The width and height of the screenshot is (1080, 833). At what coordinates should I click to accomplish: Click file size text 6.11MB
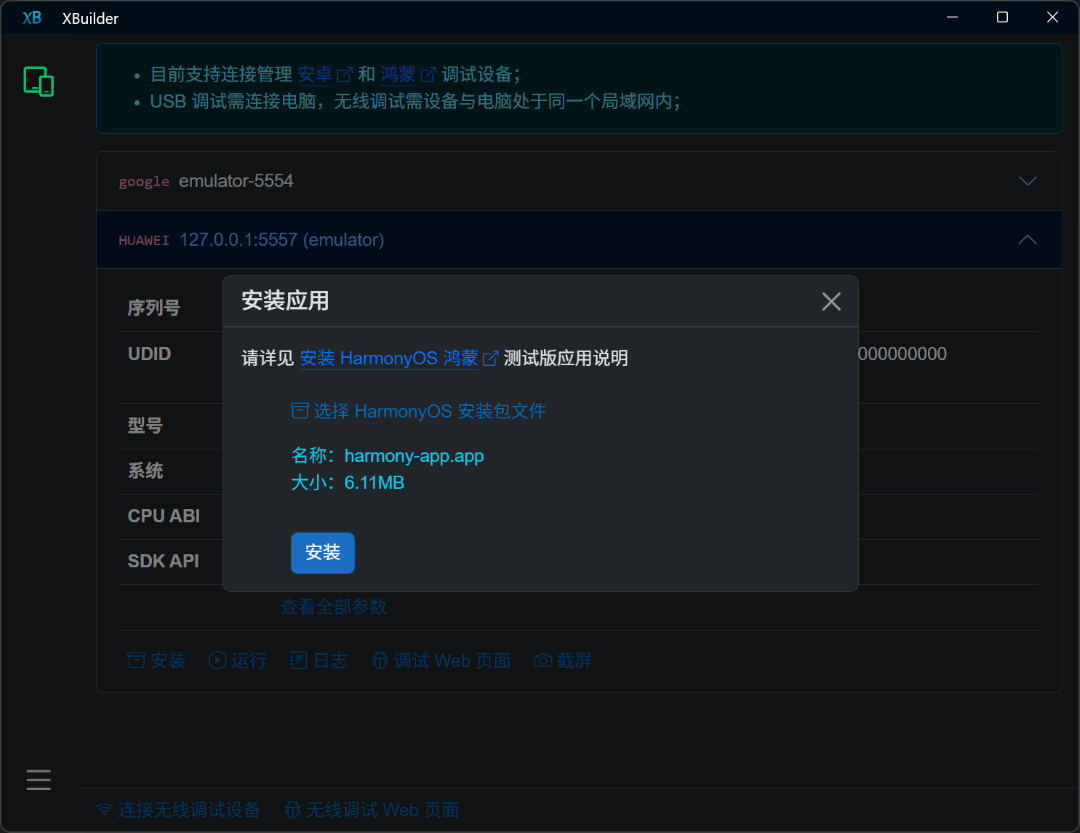(x=374, y=483)
